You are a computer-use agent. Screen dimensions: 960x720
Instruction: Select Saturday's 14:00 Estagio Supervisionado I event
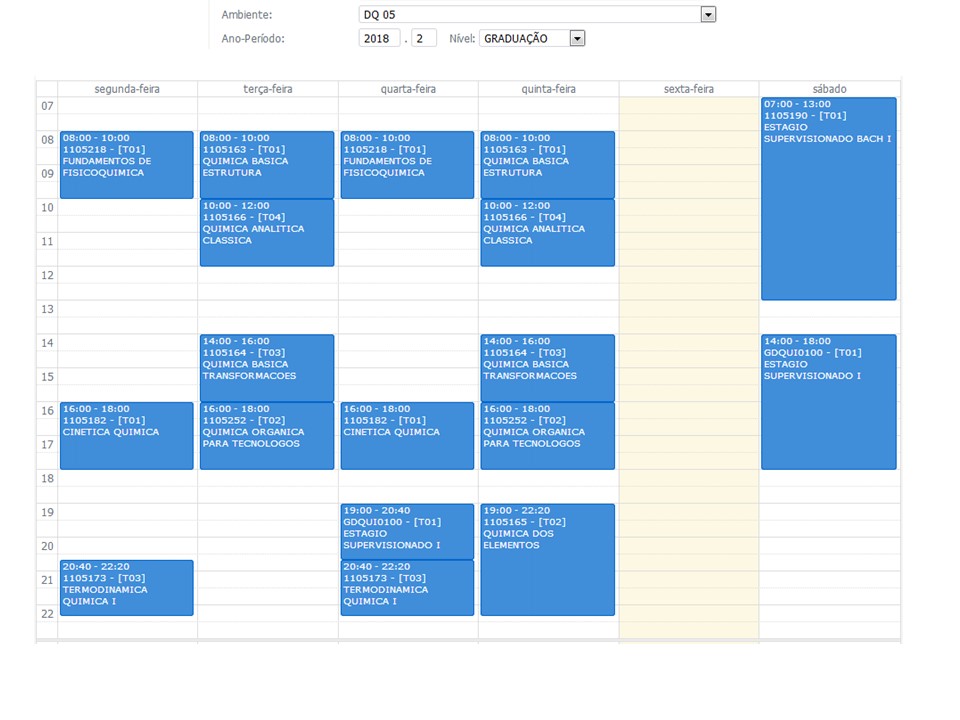click(828, 402)
